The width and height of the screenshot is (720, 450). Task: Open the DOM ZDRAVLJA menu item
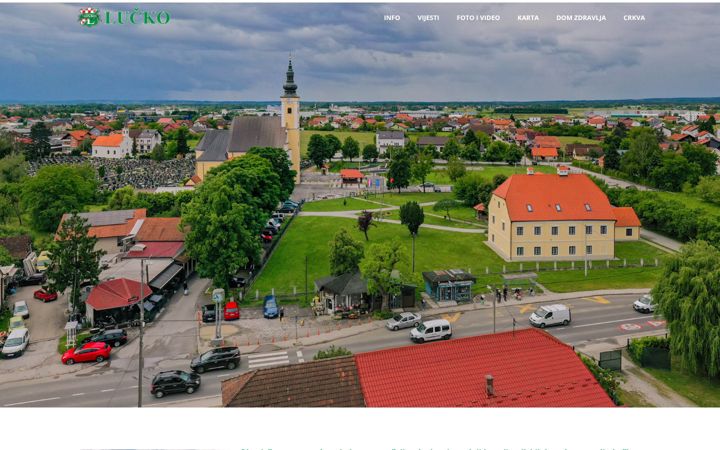pos(581,17)
